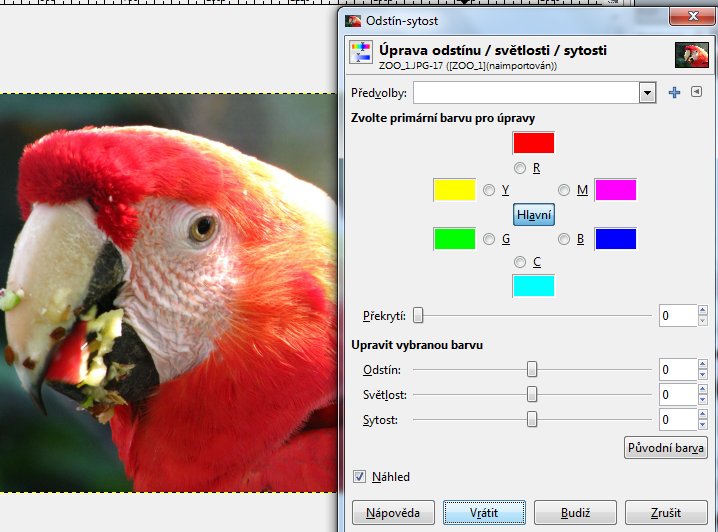Decrease Sytost value with down arrow
This screenshot has width=718, height=532.
[702, 425]
